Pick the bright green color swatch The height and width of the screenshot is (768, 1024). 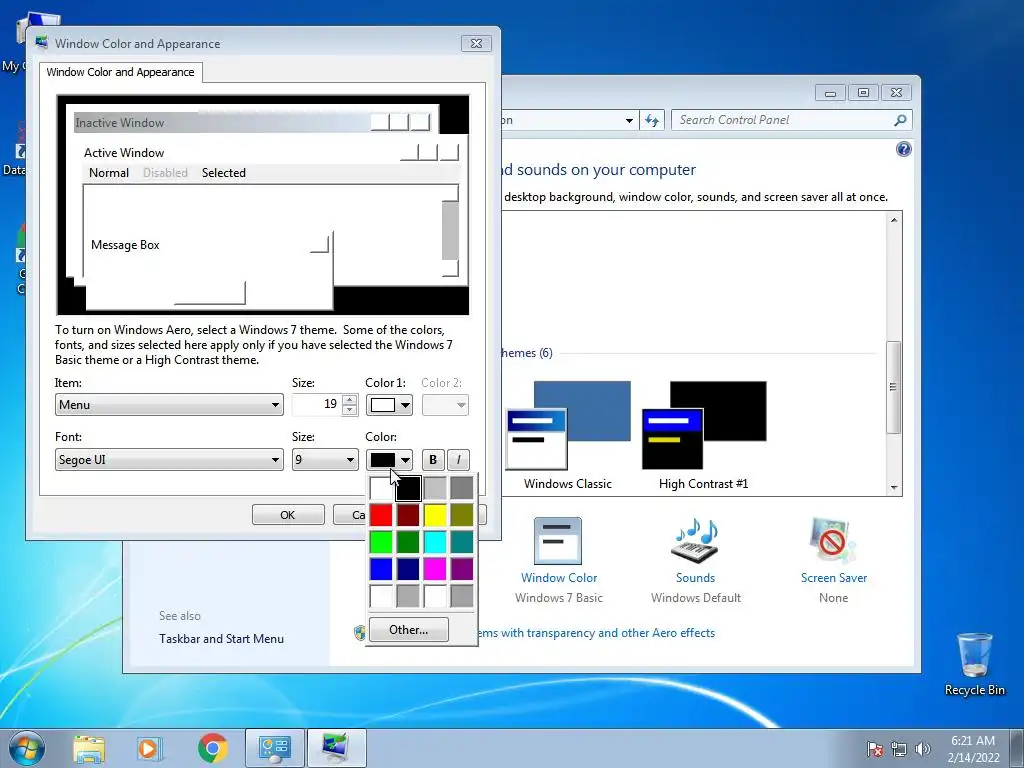click(x=381, y=541)
